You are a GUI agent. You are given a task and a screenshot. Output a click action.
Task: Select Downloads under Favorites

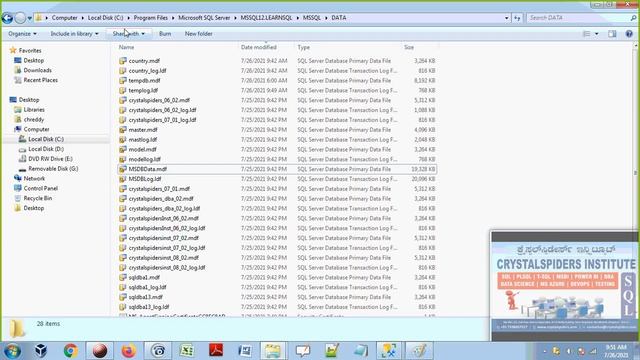coord(37,70)
